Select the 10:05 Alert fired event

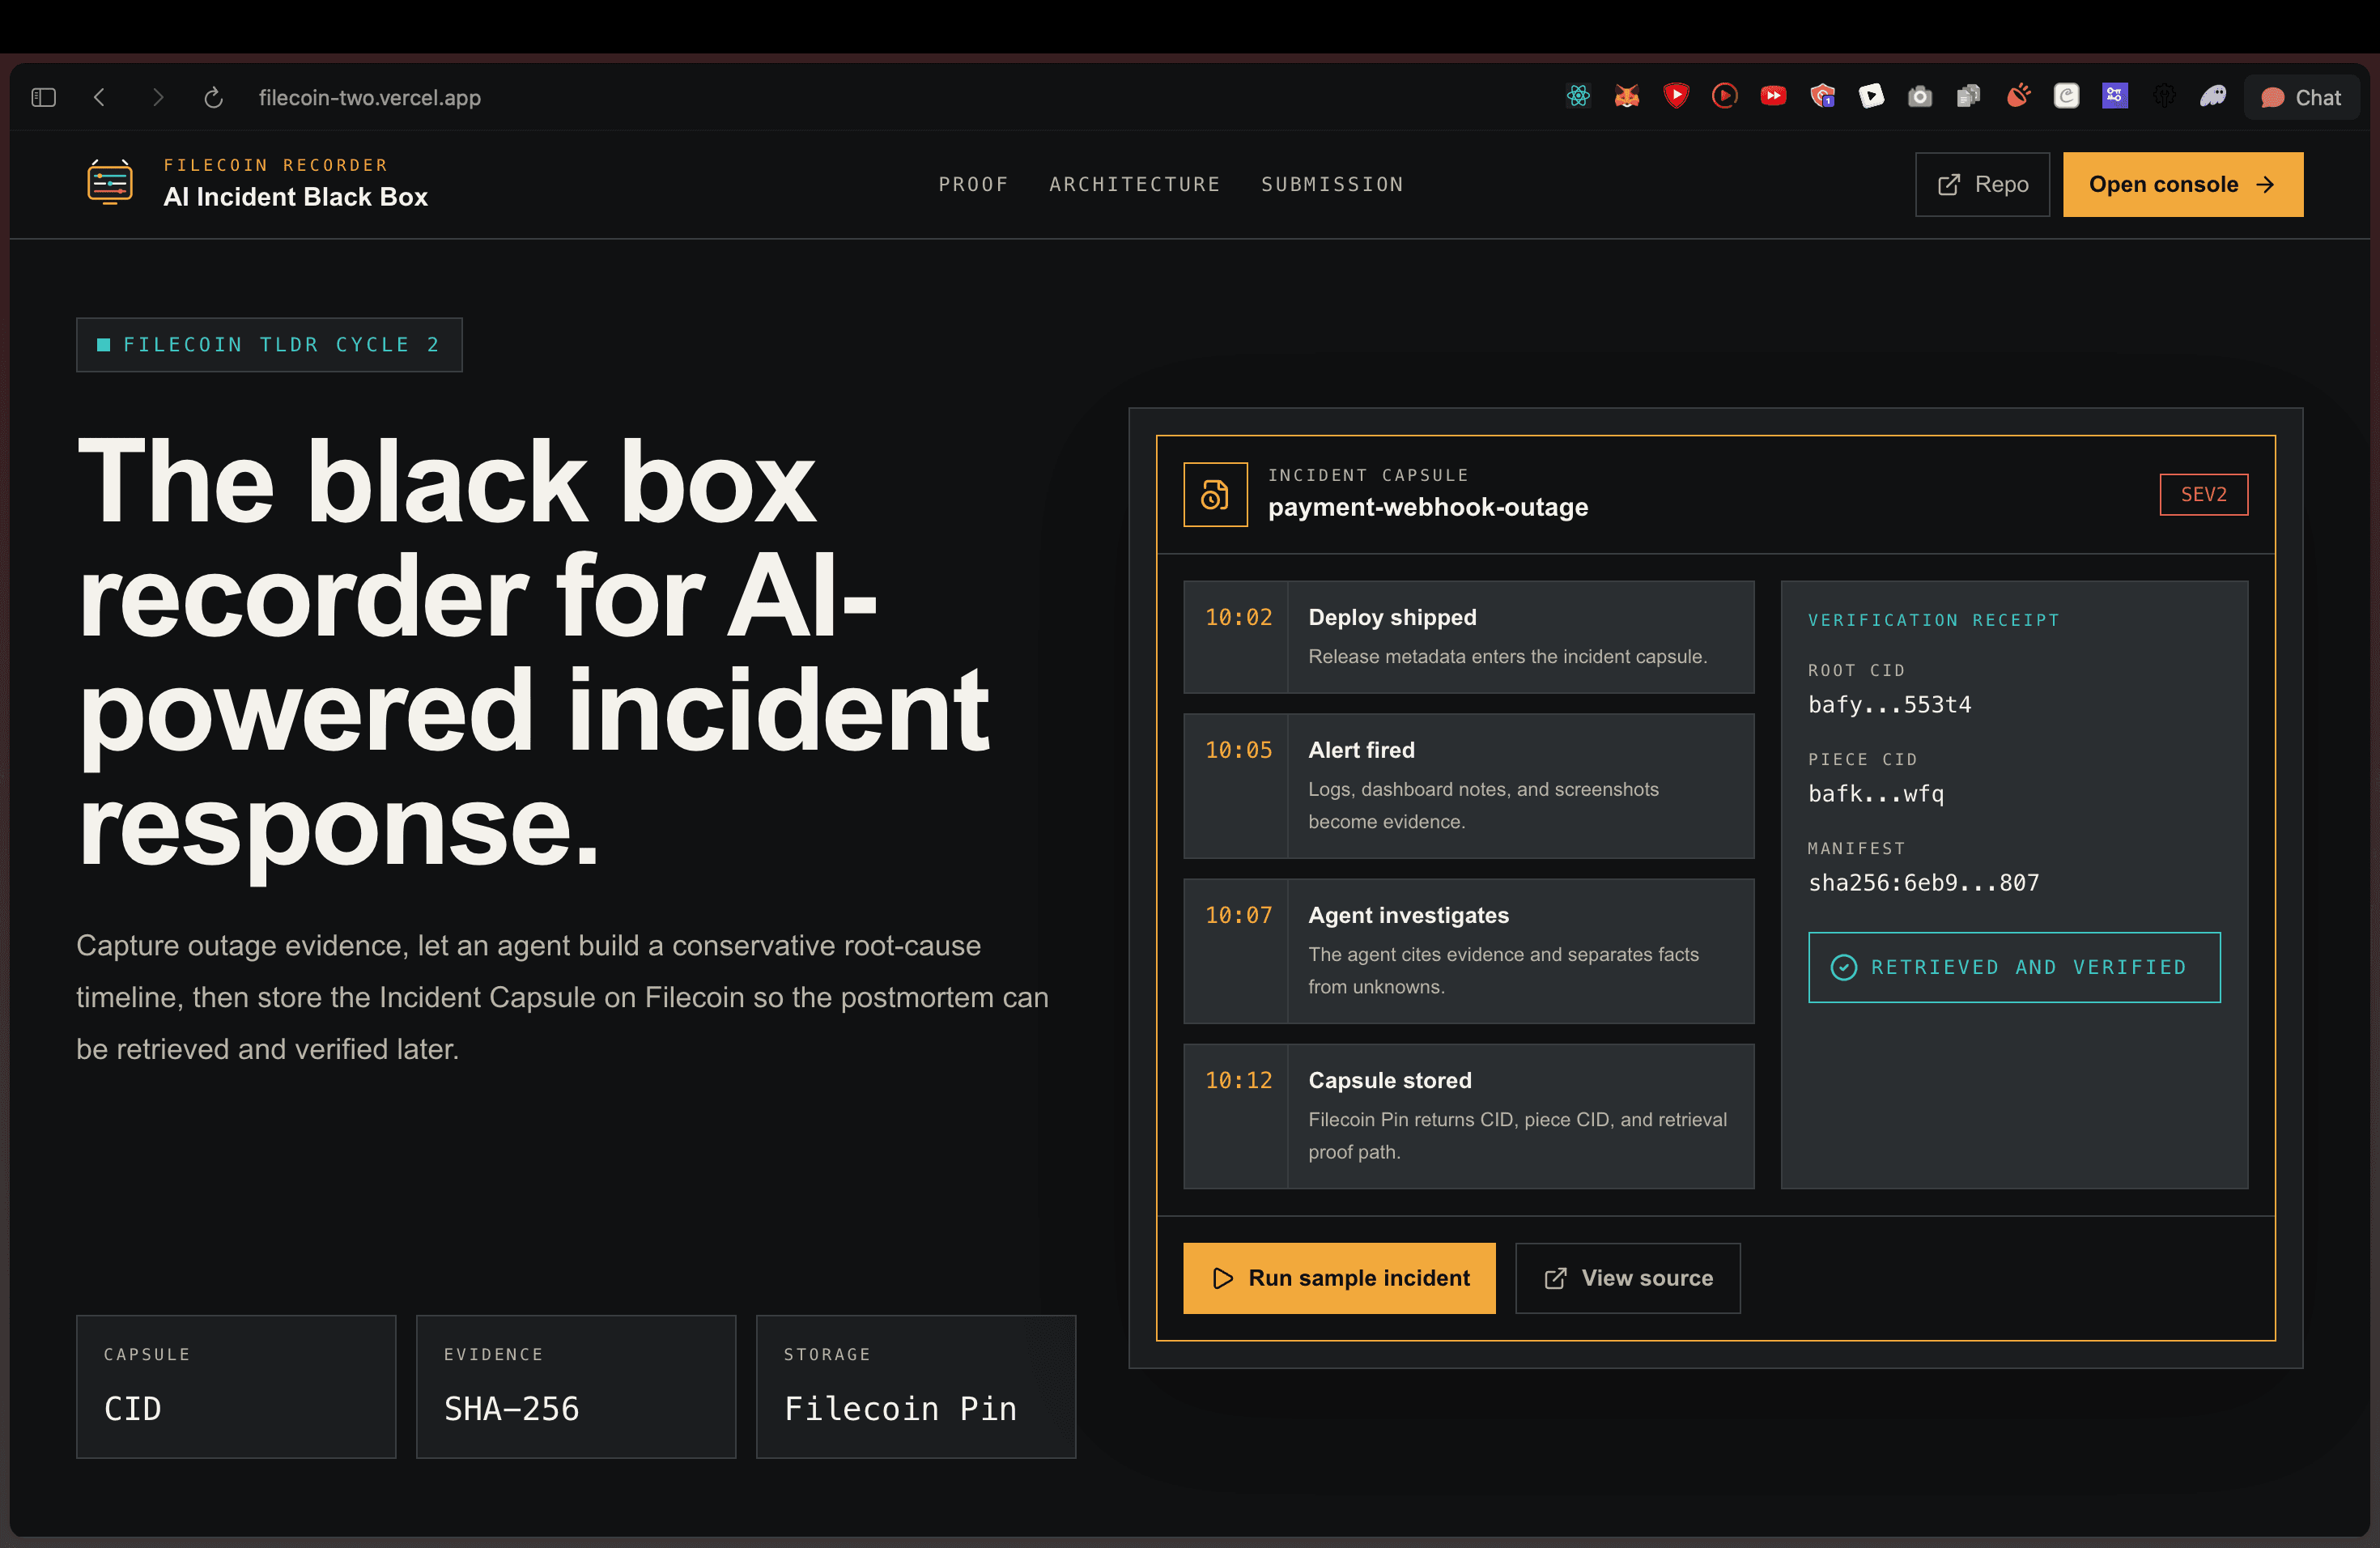pyautogui.click(x=1468, y=785)
